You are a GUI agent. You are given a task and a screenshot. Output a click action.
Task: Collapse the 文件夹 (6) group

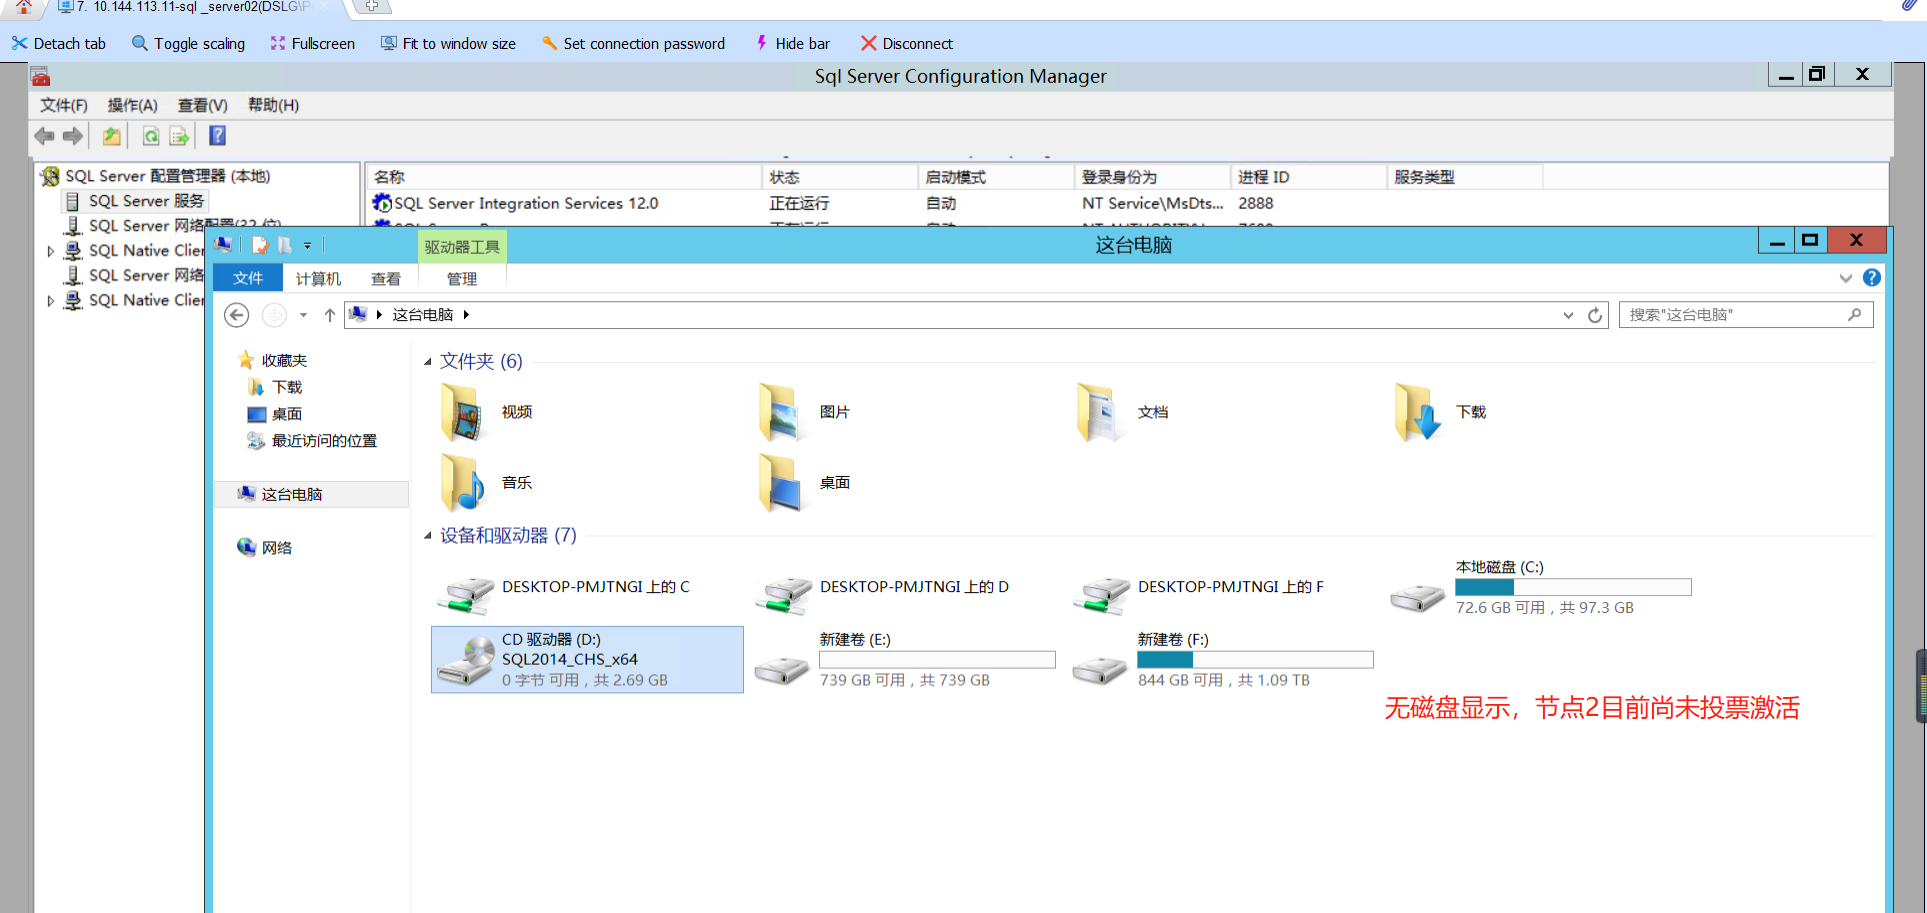[x=428, y=362]
